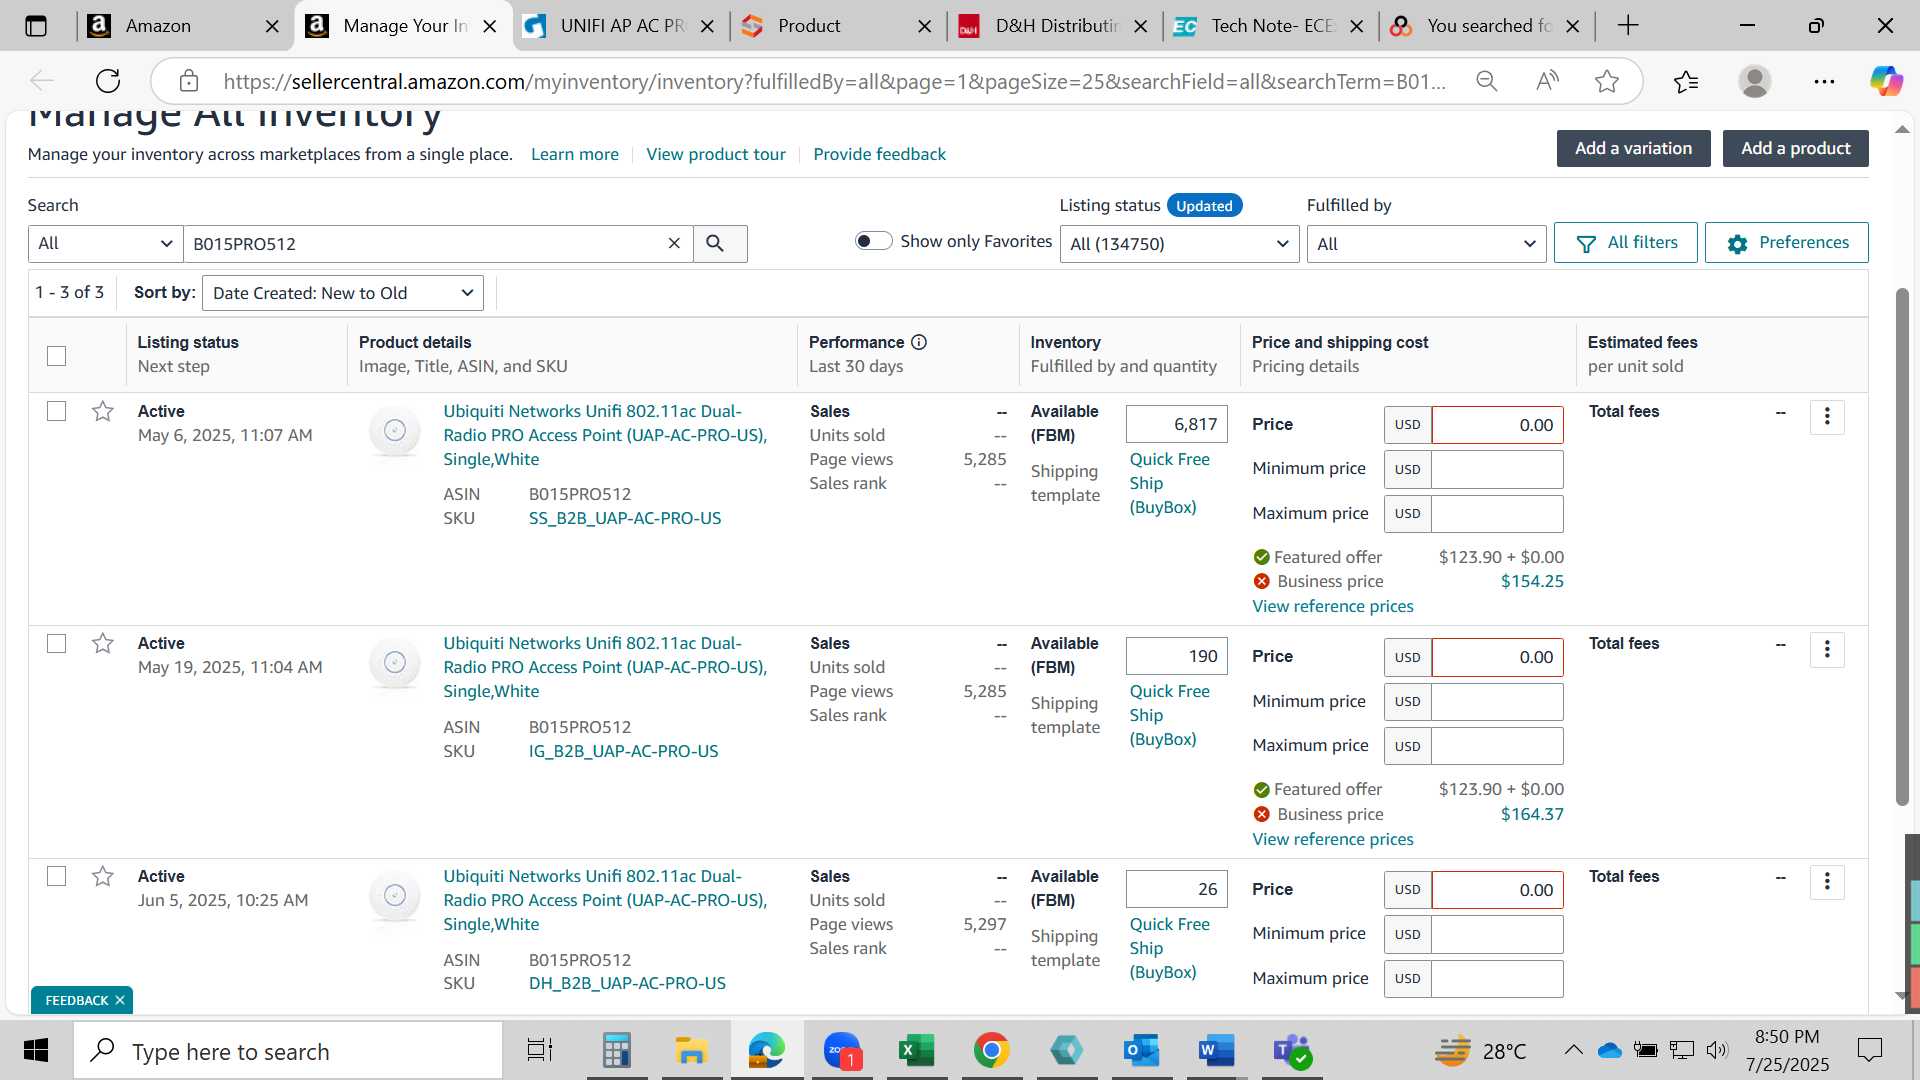Switch to the You searched for tab
Viewport: 1920px width, 1080px height.
1487,26
